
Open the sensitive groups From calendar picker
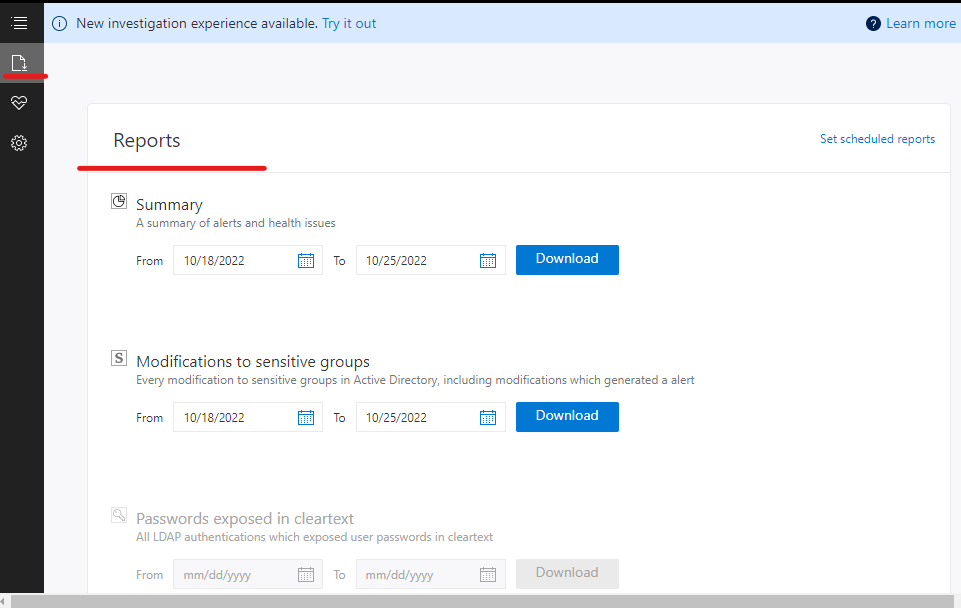(306, 417)
